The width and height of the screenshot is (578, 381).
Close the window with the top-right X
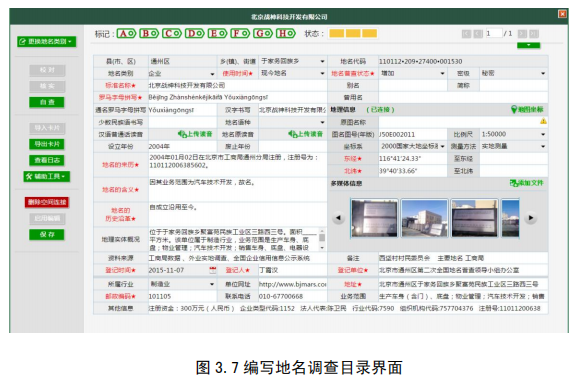(x=562, y=14)
